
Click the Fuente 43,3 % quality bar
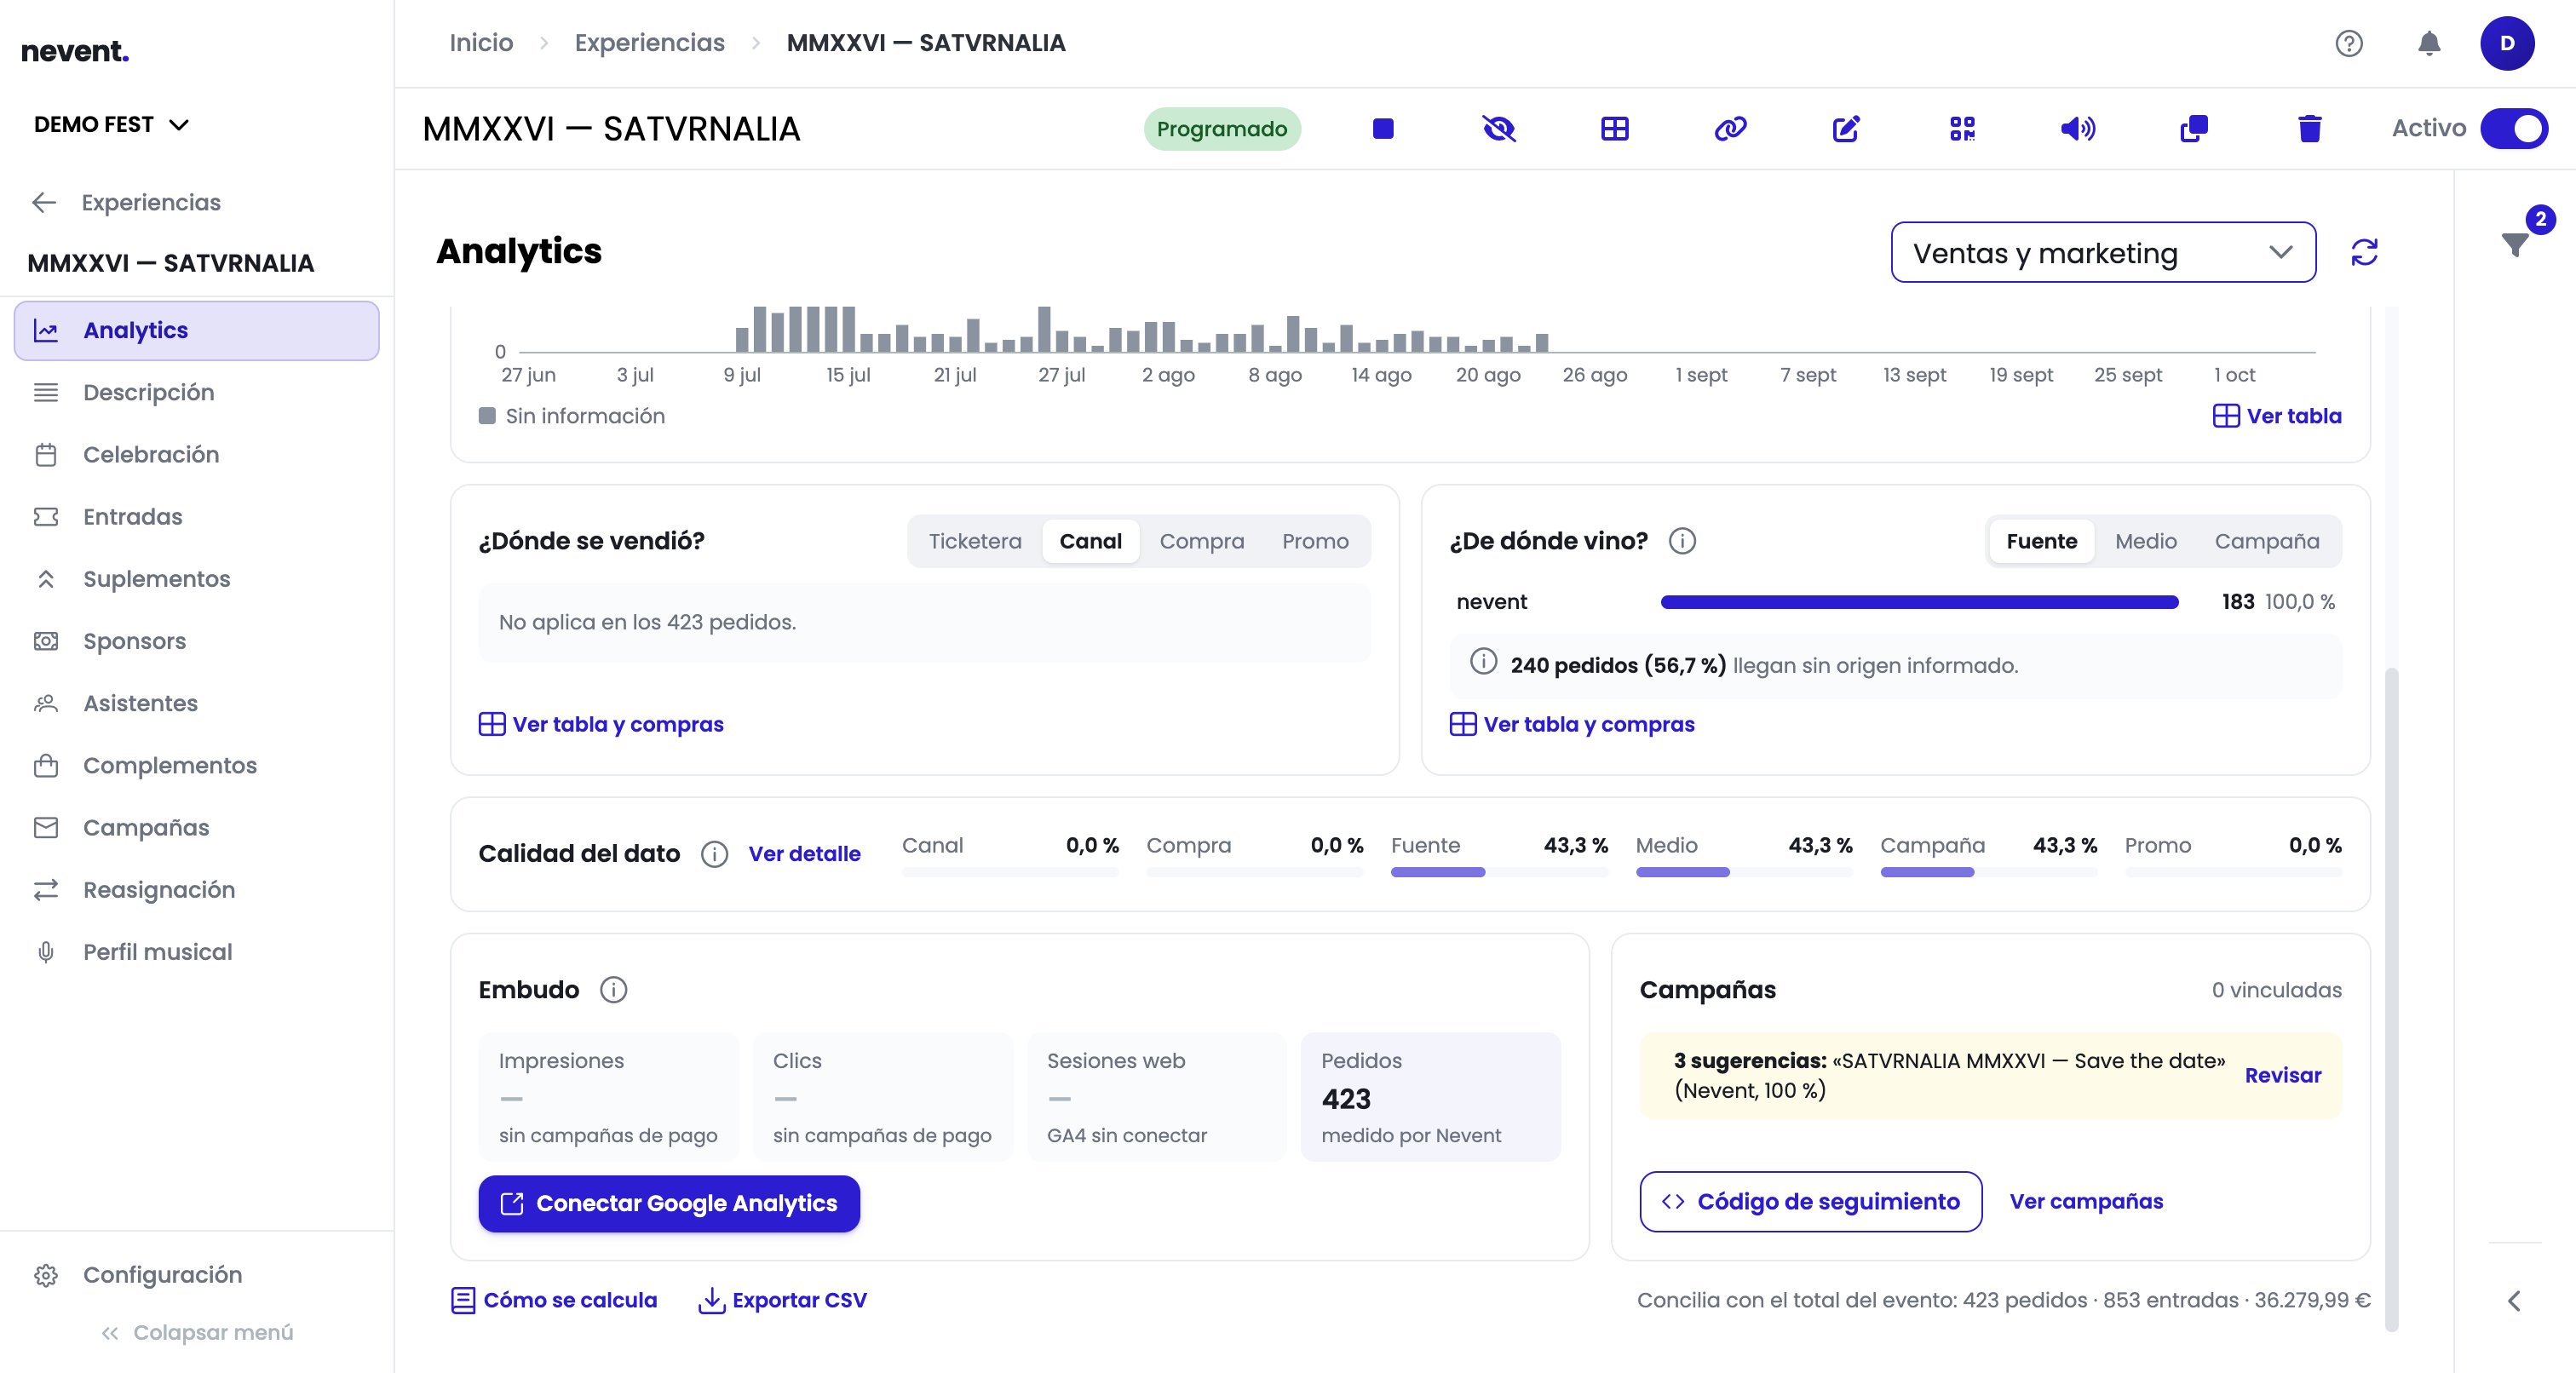click(x=1499, y=872)
